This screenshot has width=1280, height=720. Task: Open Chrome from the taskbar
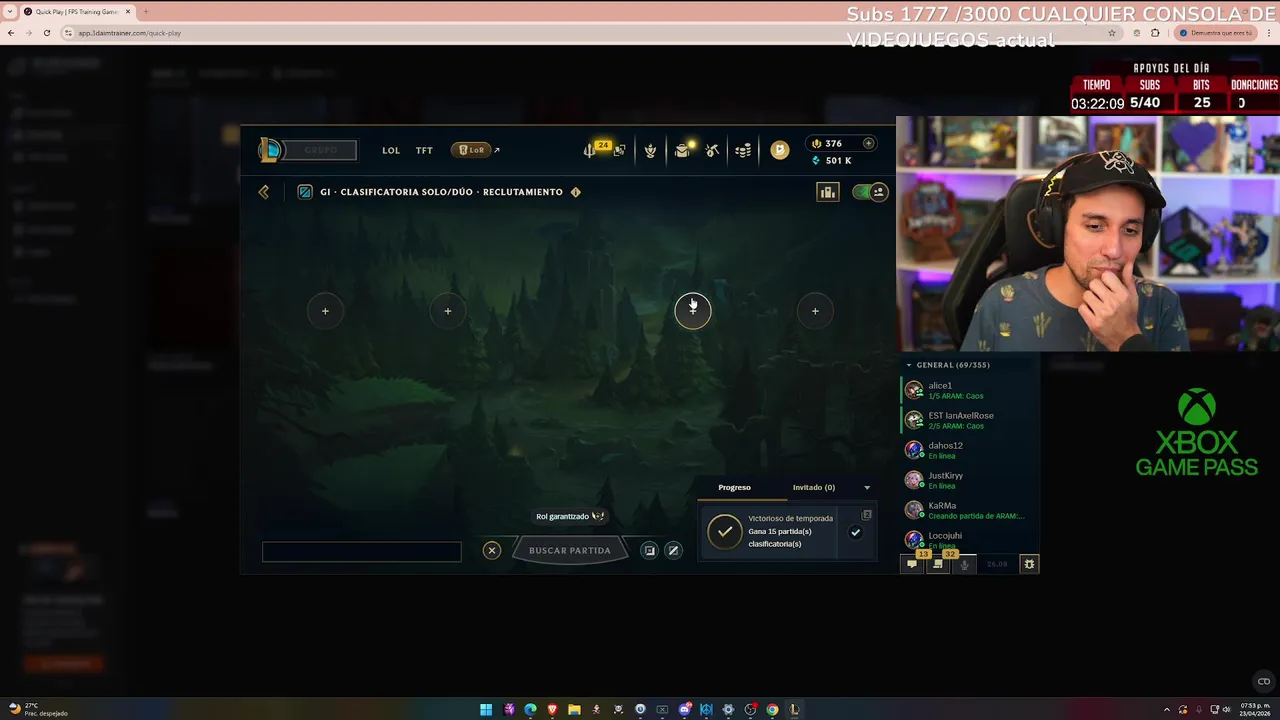[x=772, y=710]
